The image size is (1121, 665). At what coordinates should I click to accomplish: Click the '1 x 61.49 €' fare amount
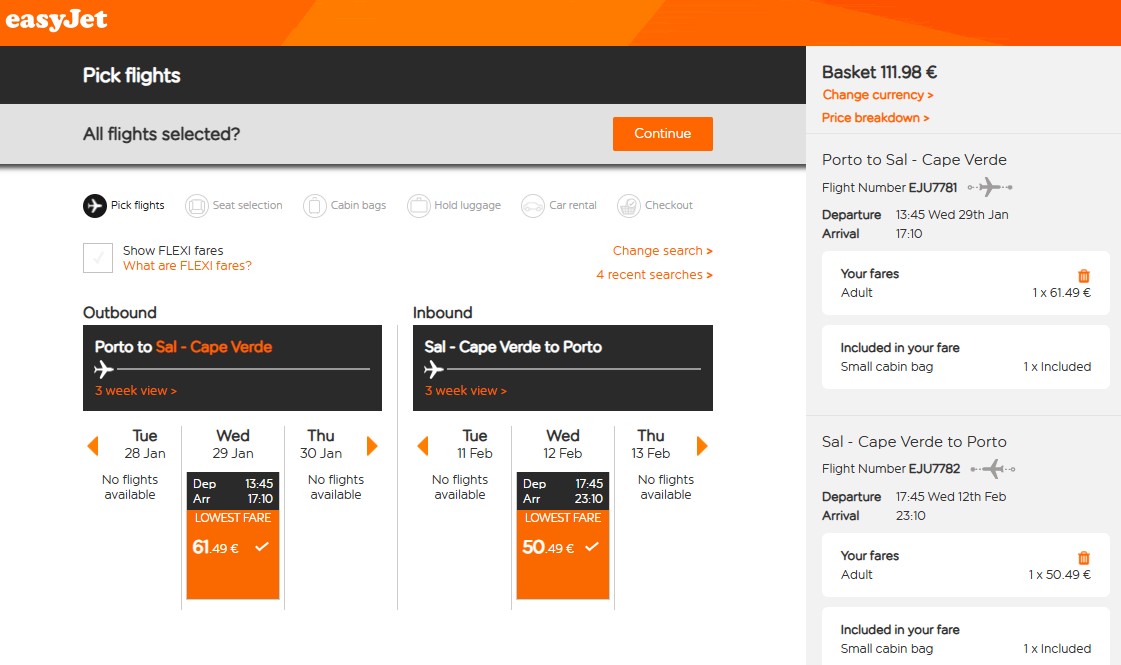point(1062,292)
